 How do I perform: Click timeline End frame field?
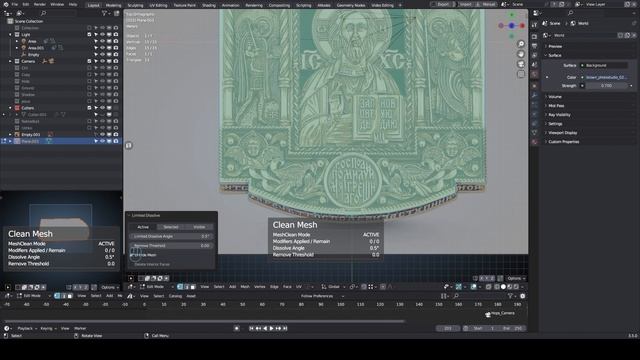pyautogui.click(x=513, y=328)
